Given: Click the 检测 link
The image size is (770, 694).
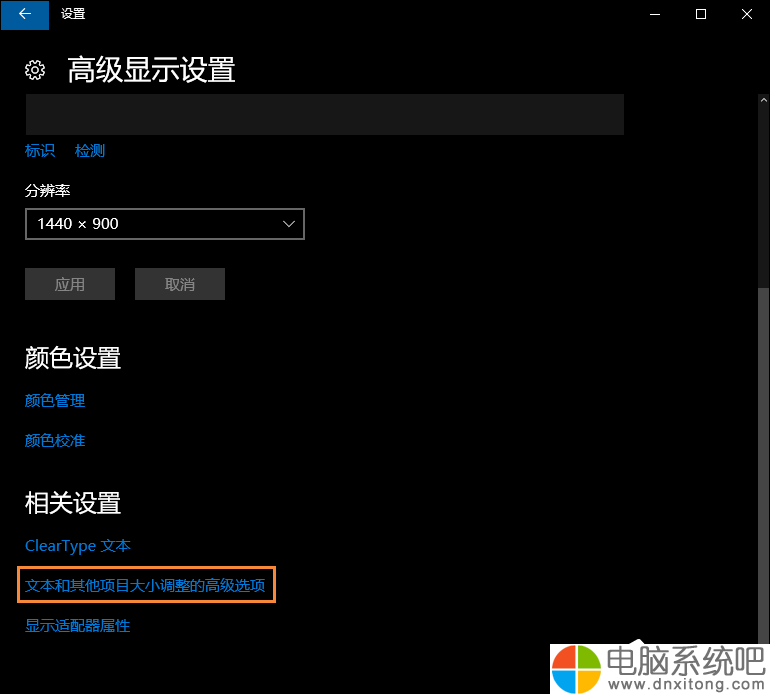Looking at the screenshot, I should (x=90, y=151).
